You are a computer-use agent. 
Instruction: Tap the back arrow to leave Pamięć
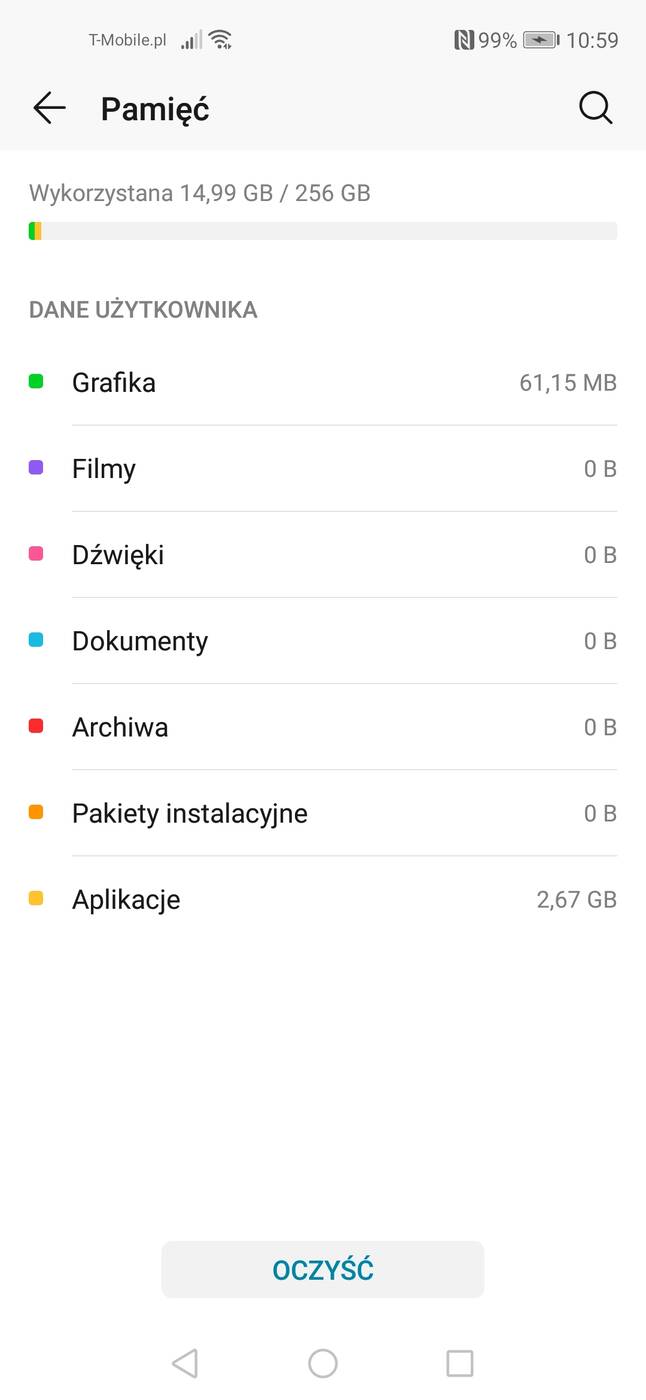(48, 108)
